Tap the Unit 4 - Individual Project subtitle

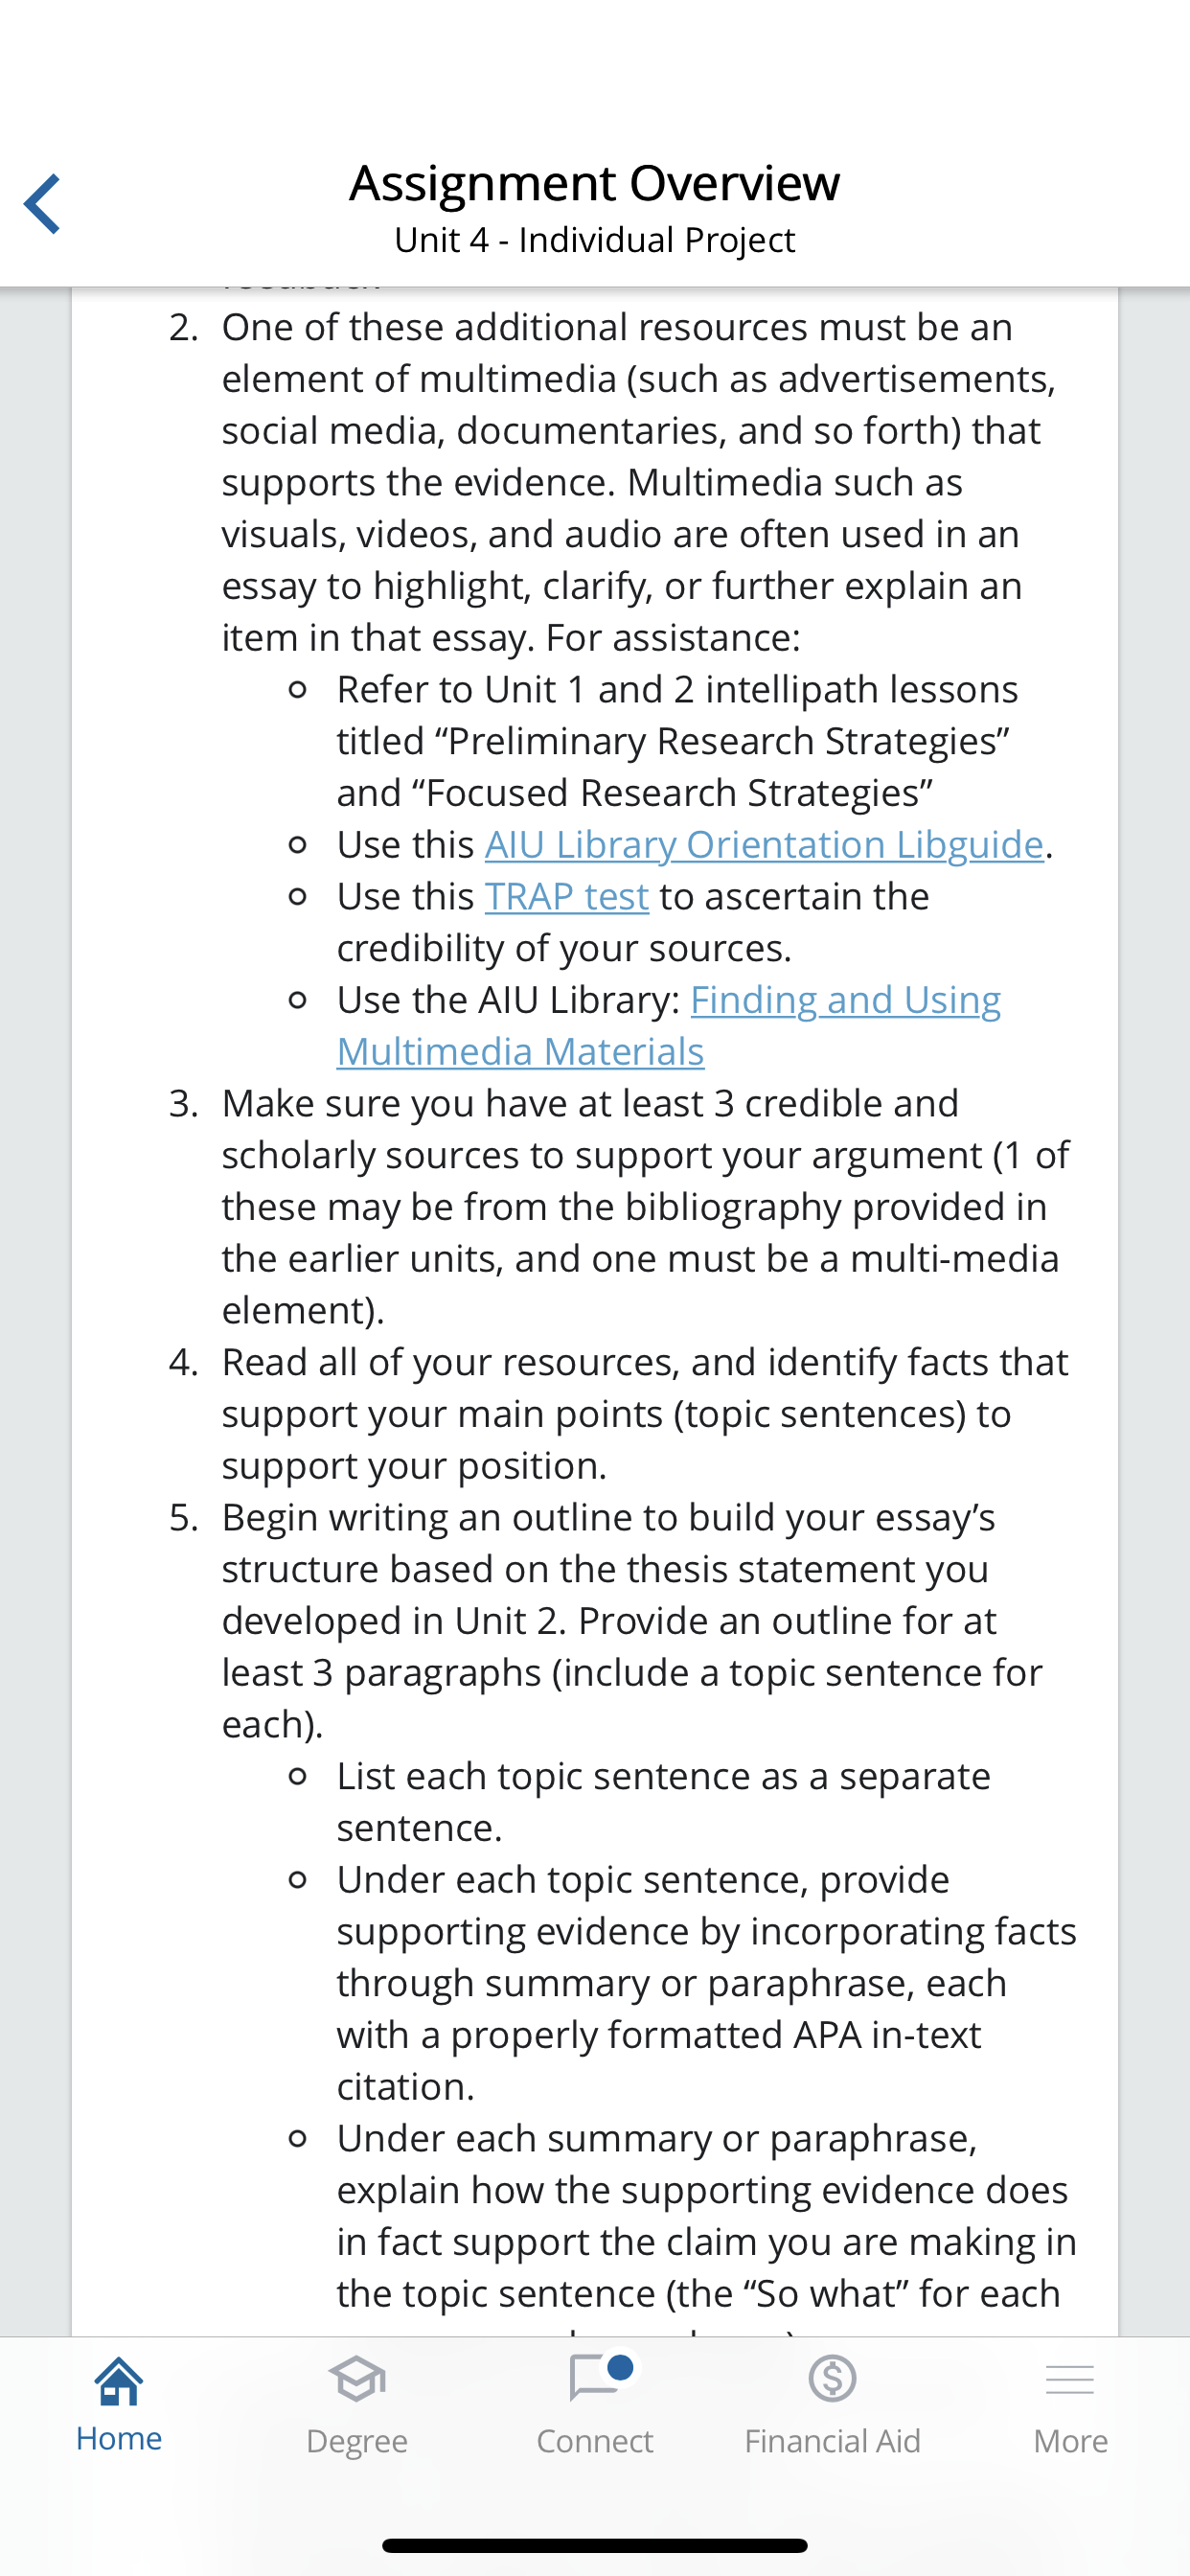[x=594, y=240]
